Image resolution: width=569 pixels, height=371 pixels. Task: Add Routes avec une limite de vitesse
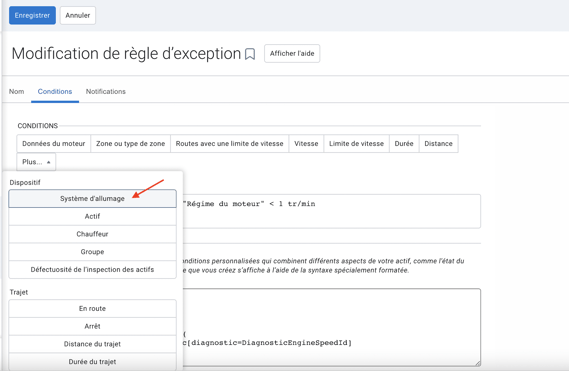230,143
